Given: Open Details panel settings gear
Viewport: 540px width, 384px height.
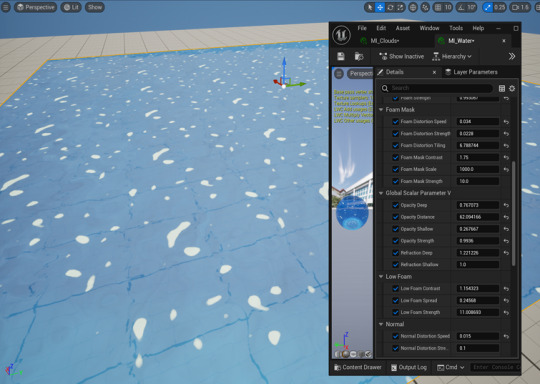Looking at the screenshot, I should click(512, 89).
